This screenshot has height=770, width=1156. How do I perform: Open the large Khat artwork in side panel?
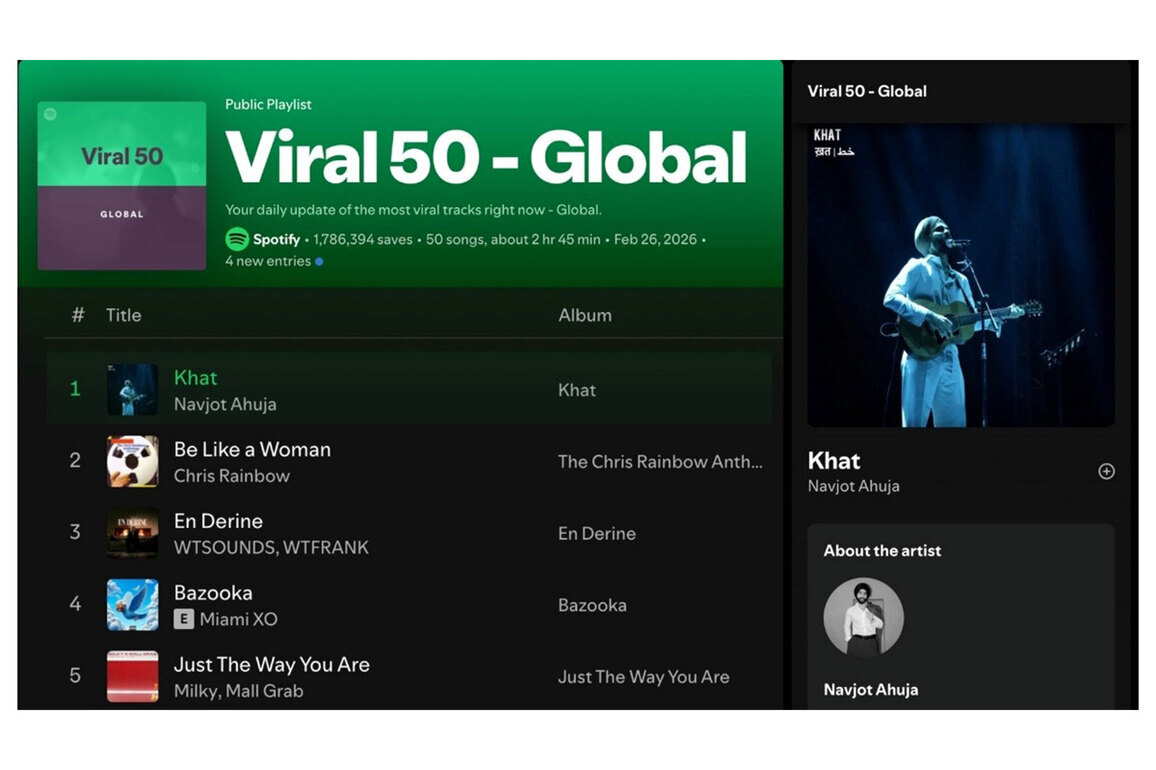tap(961, 275)
